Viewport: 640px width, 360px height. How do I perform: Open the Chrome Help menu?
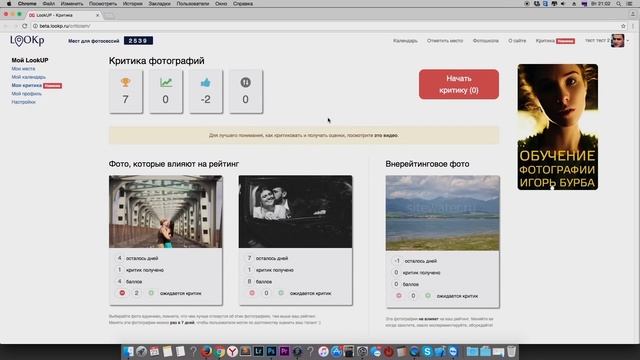[243, 4]
